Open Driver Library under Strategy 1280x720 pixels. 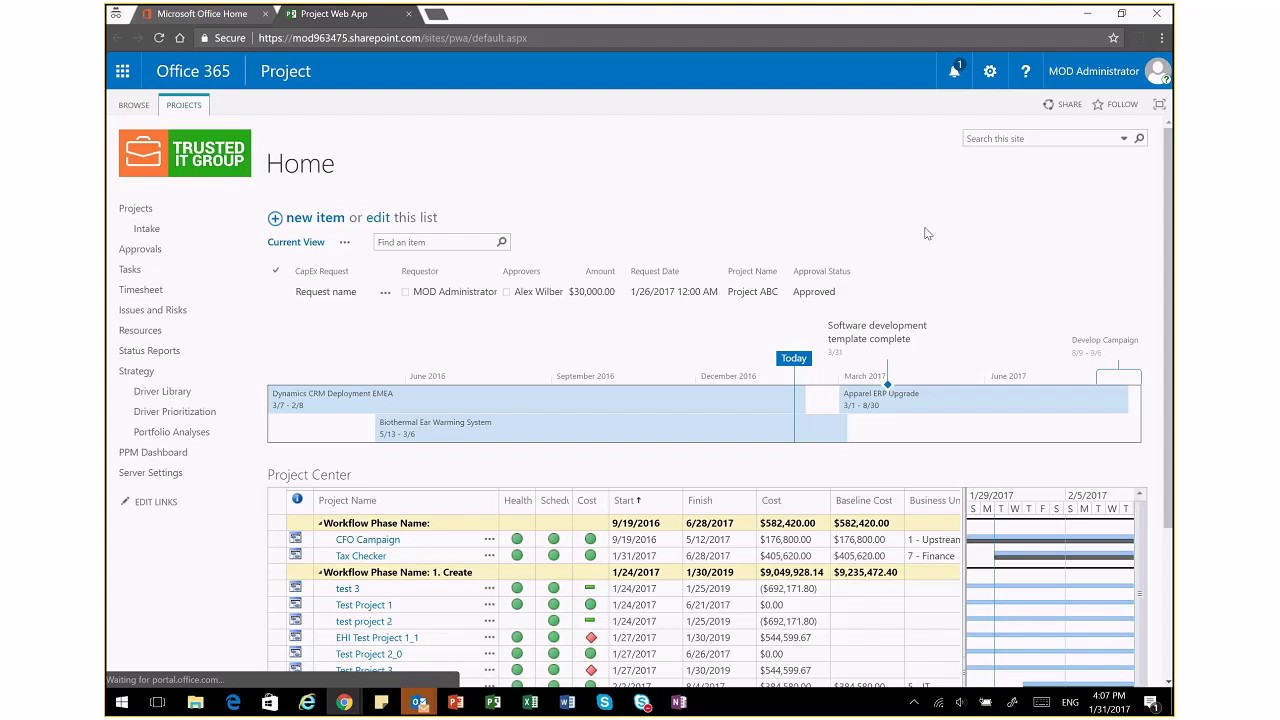point(162,391)
